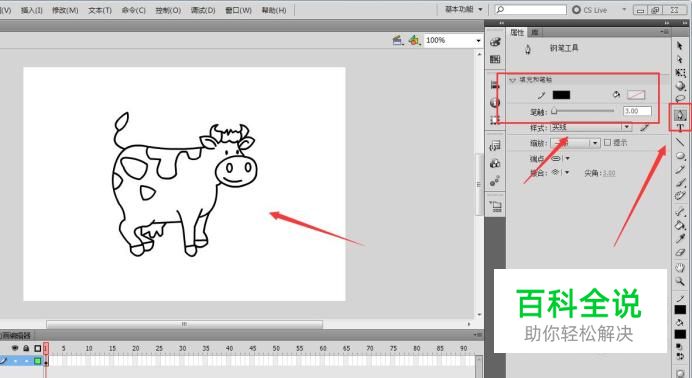Open the 控制(O) menu
The image size is (692, 378).
tap(168, 10)
